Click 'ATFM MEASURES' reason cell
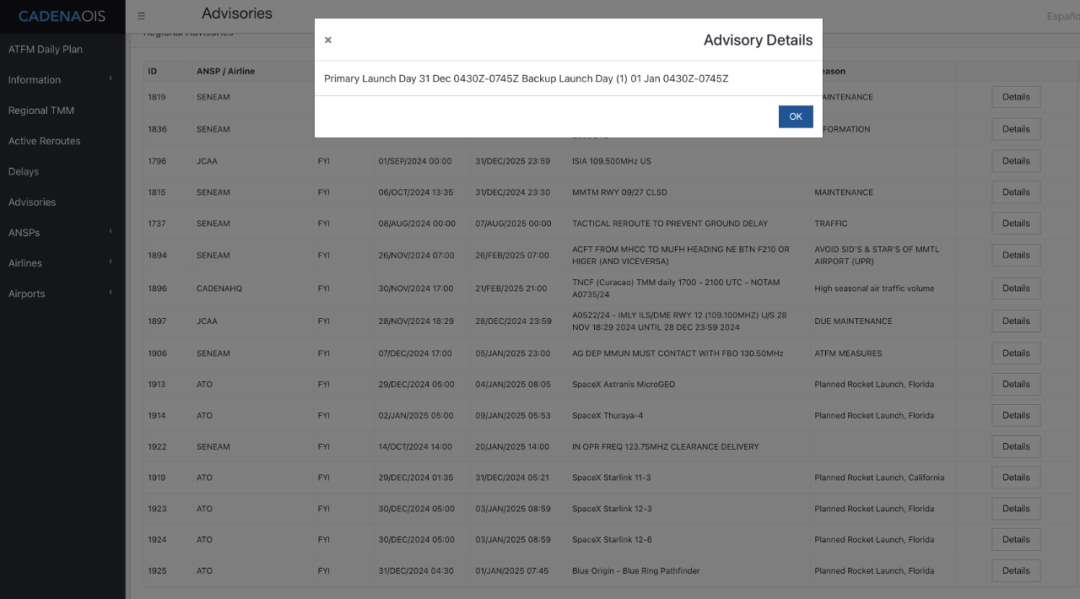 (848, 353)
